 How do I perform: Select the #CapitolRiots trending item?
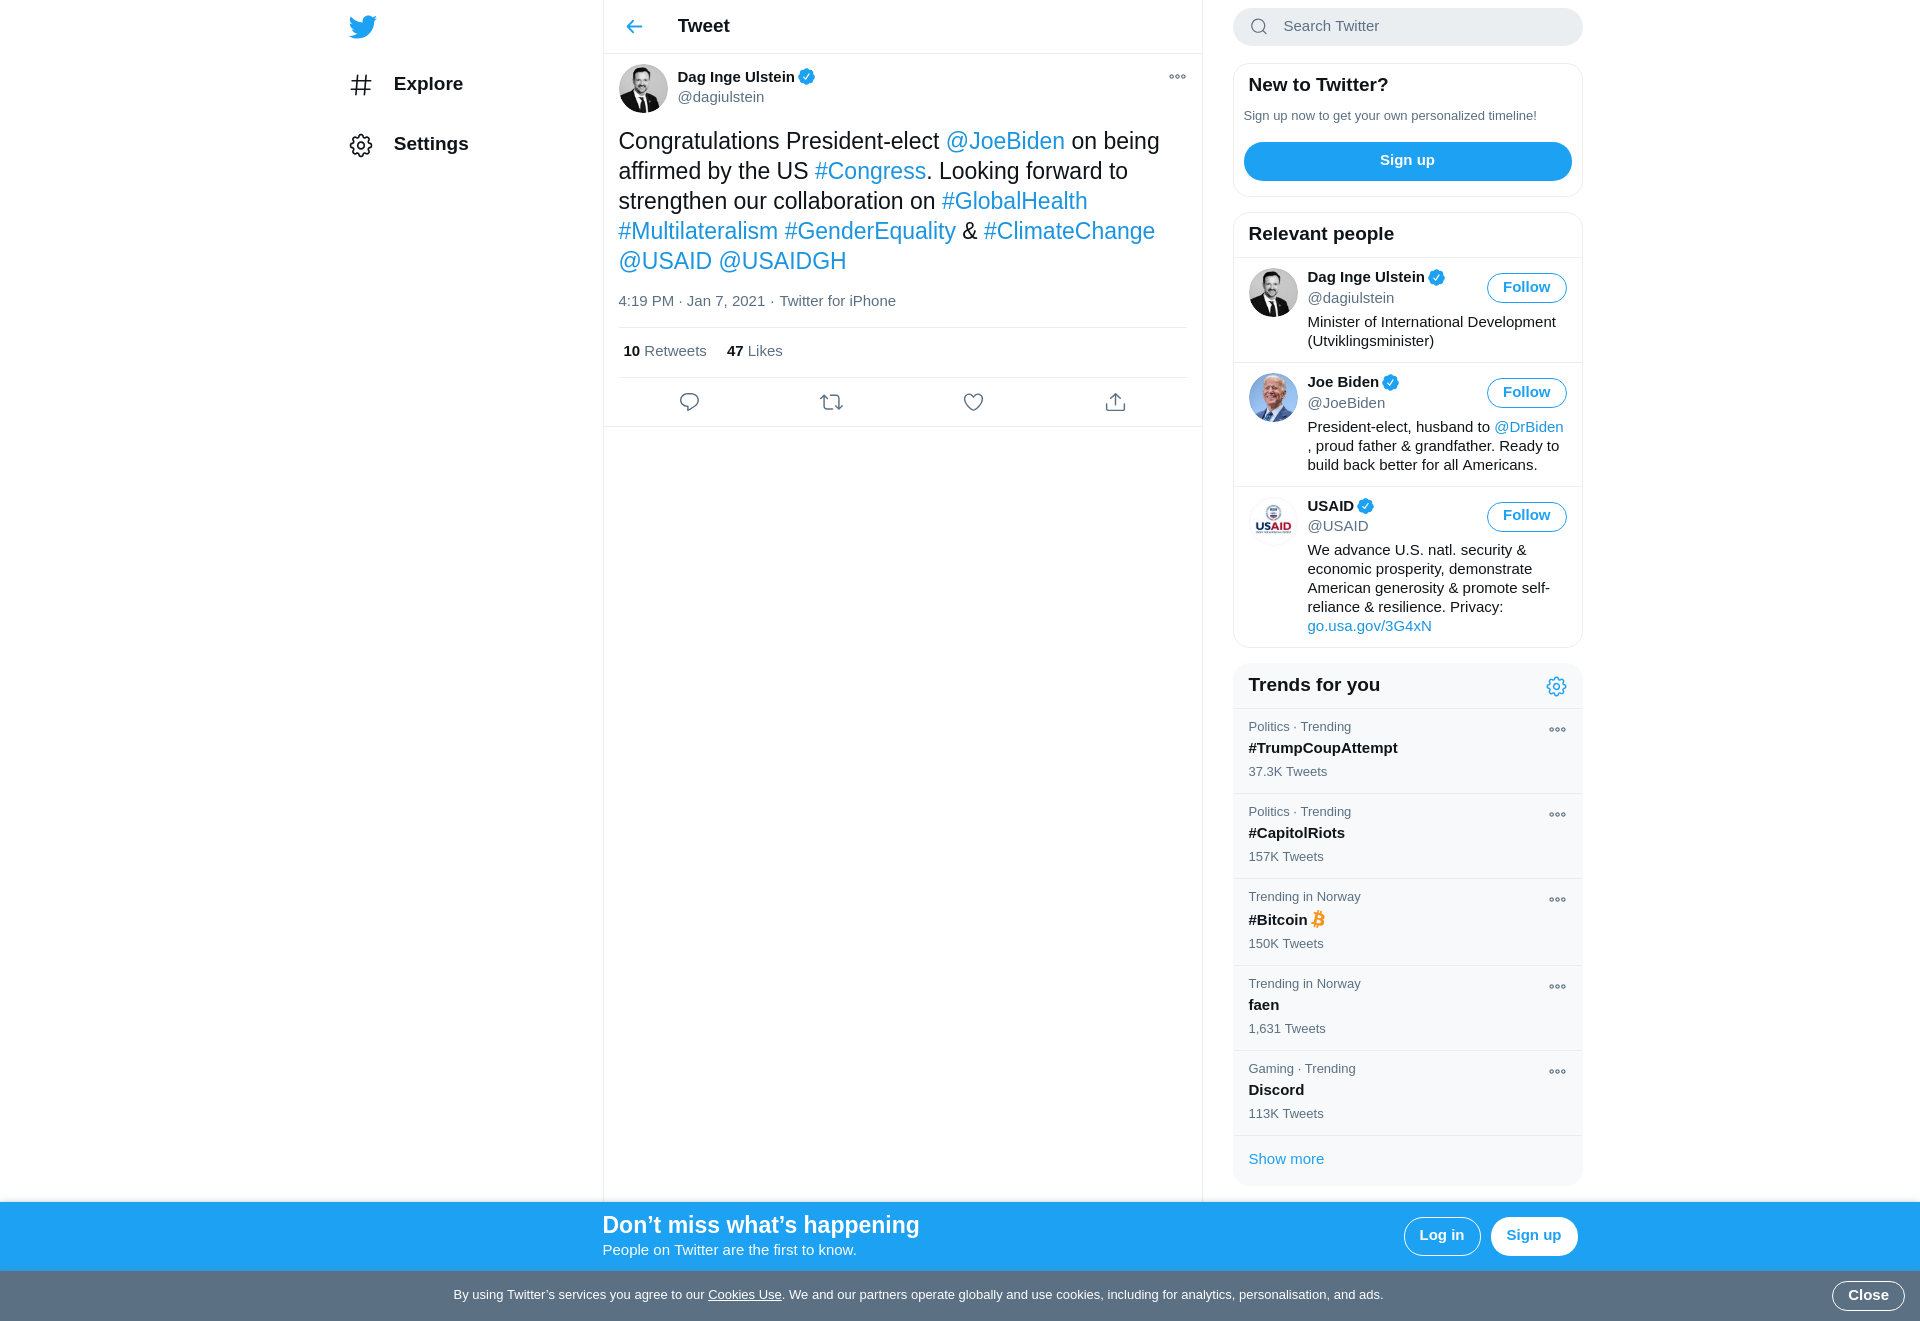1296,833
